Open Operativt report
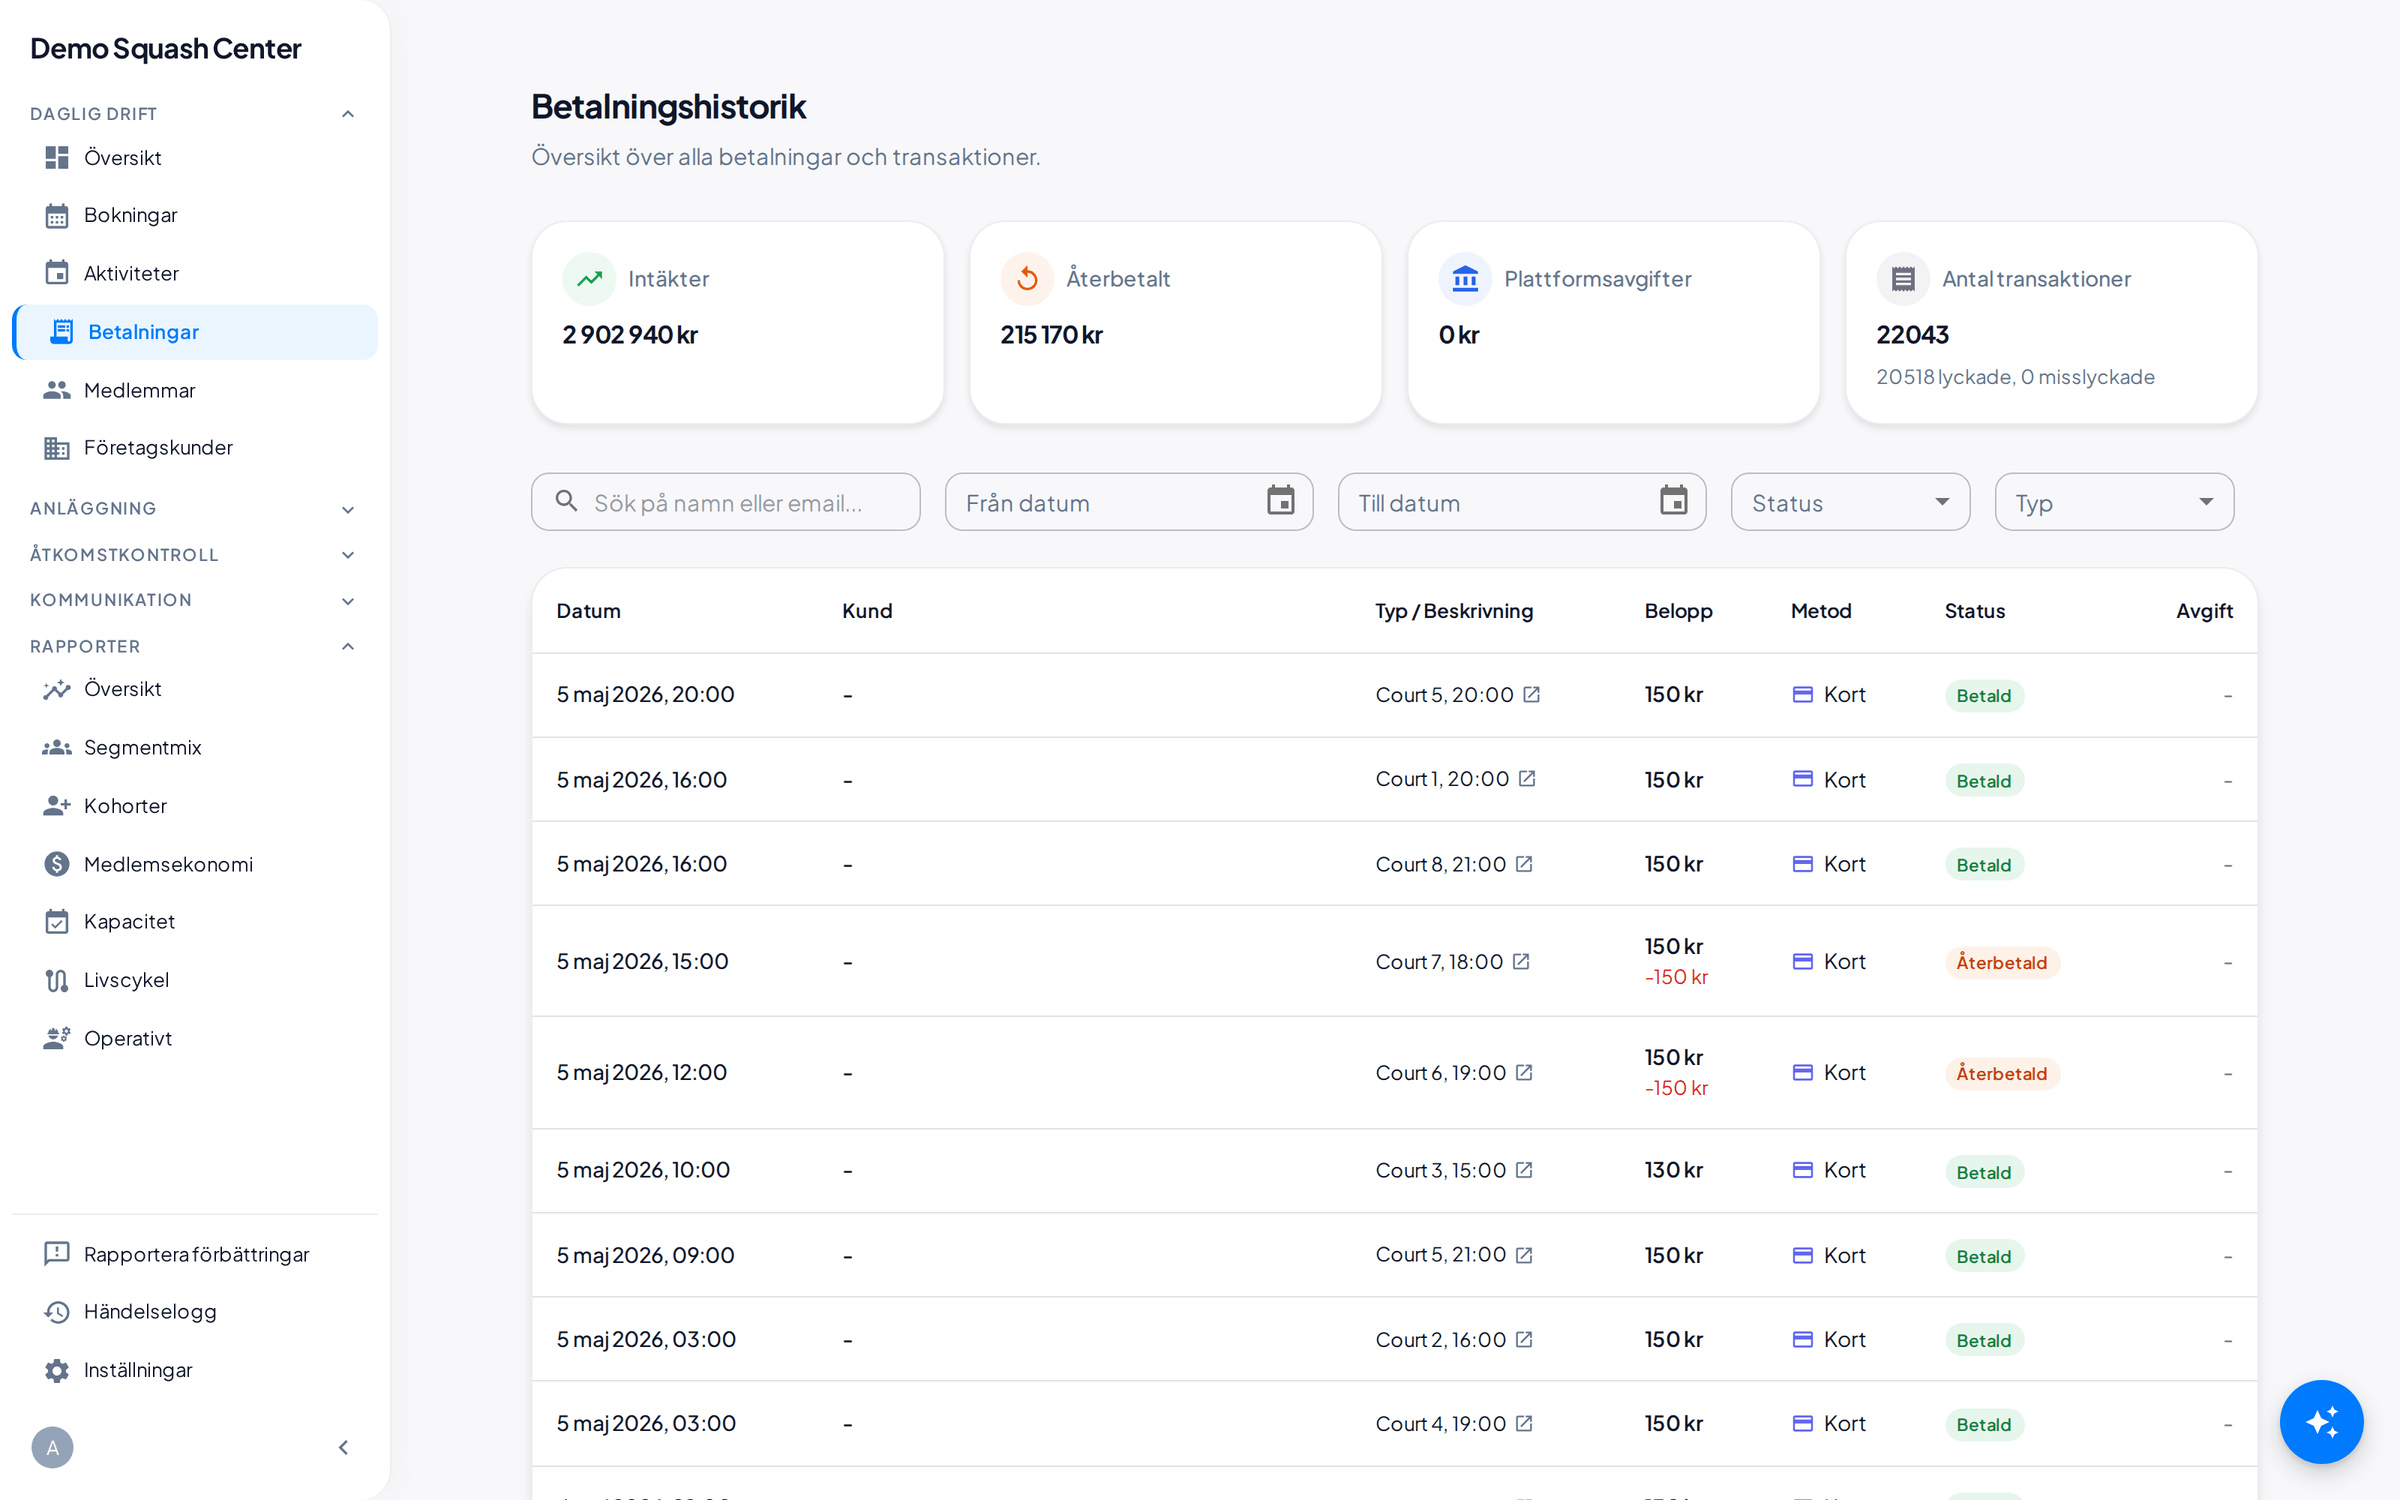 (x=195, y=1038)
